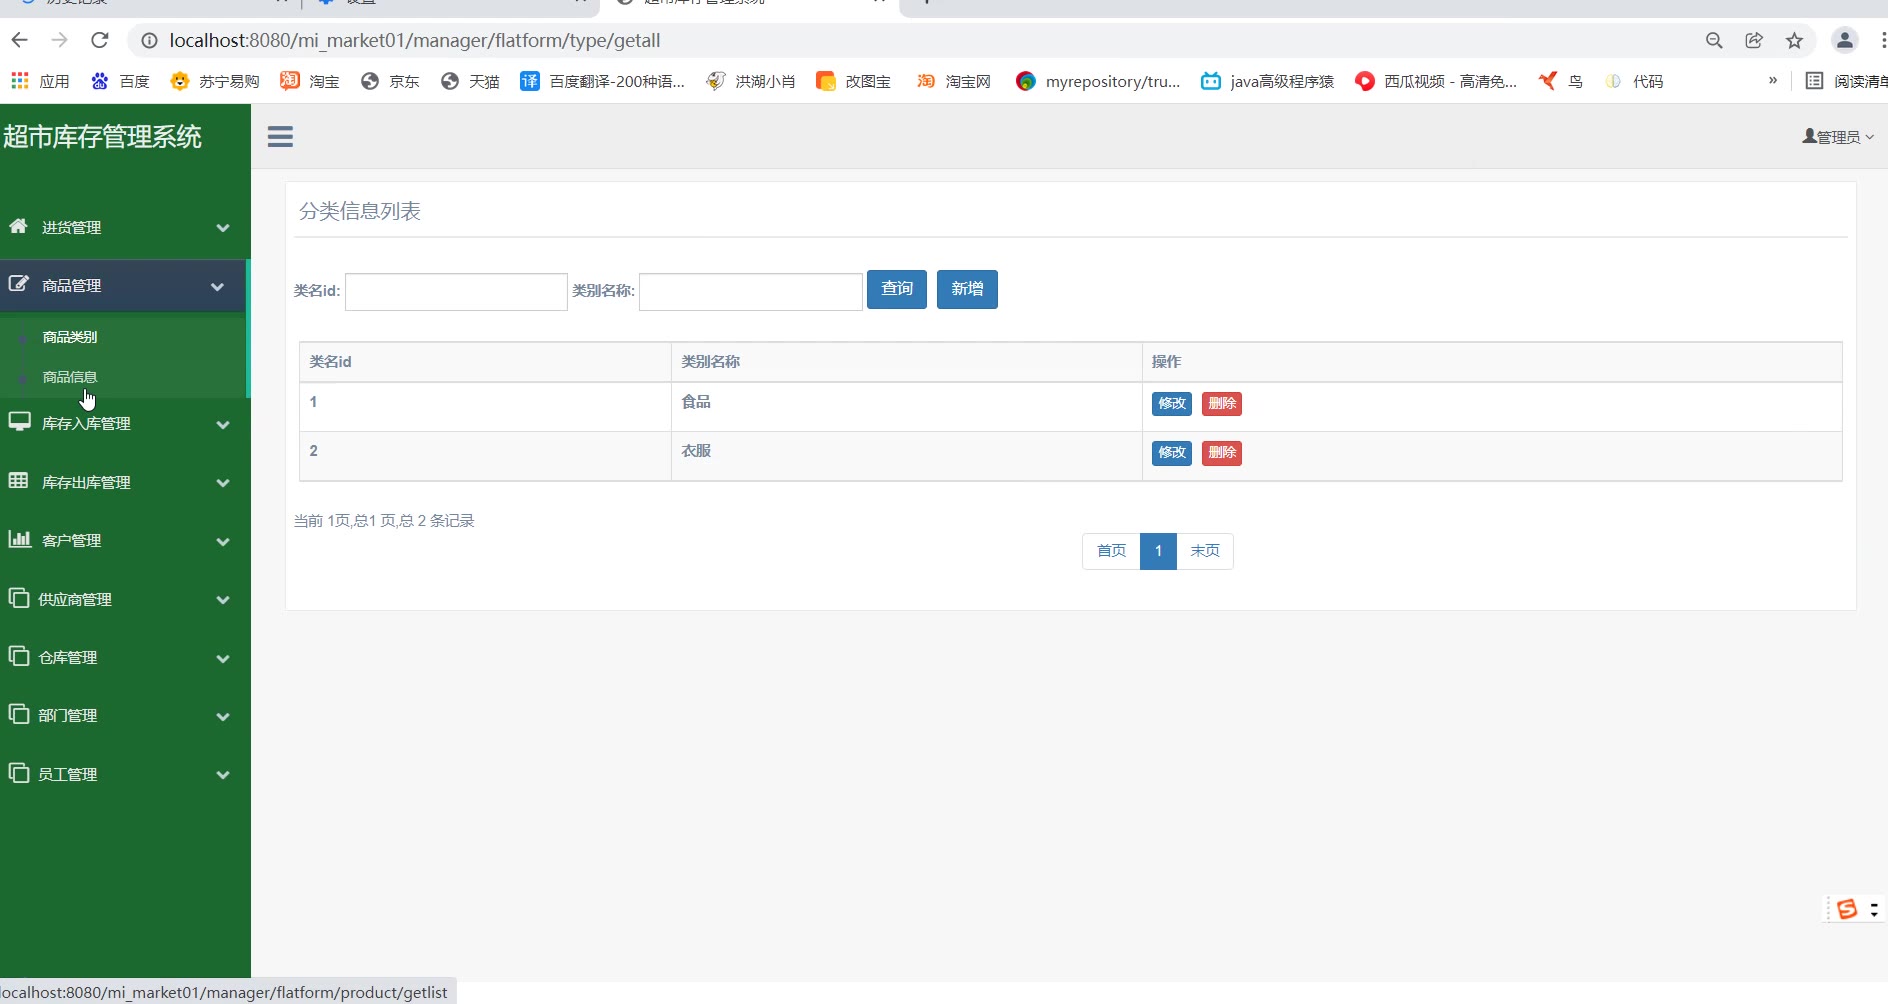
Task: Click 修改 for the 衣服 row
Action: coord(1172,453)
